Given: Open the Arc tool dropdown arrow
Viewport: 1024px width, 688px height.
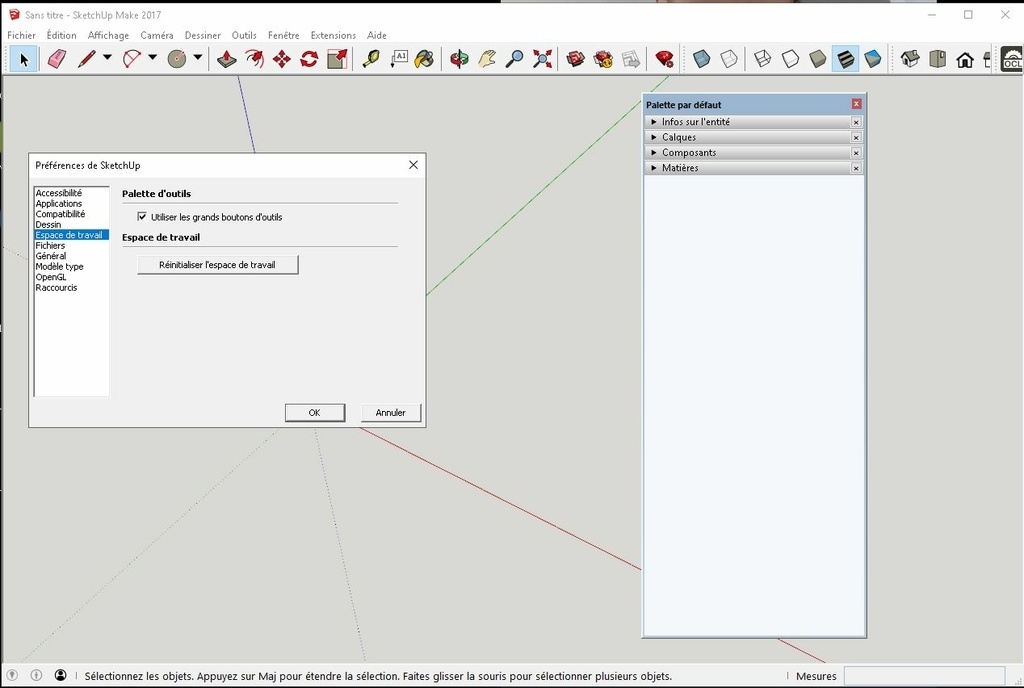Looking at the screenshot, I should coord(153,58).
